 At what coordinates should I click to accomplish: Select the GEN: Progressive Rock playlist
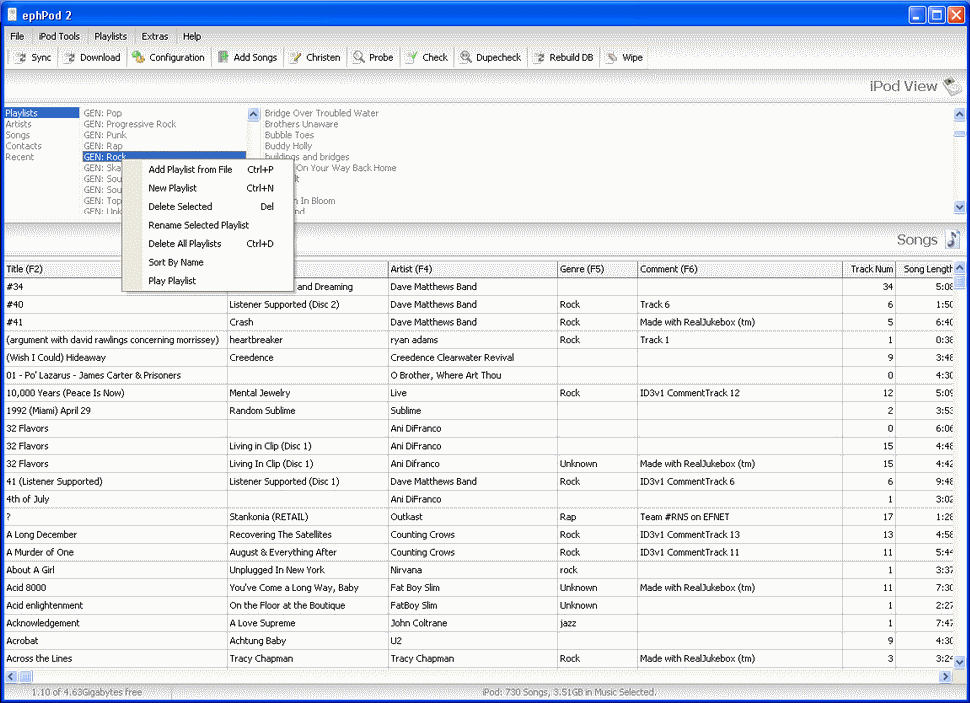coord(130,124)
